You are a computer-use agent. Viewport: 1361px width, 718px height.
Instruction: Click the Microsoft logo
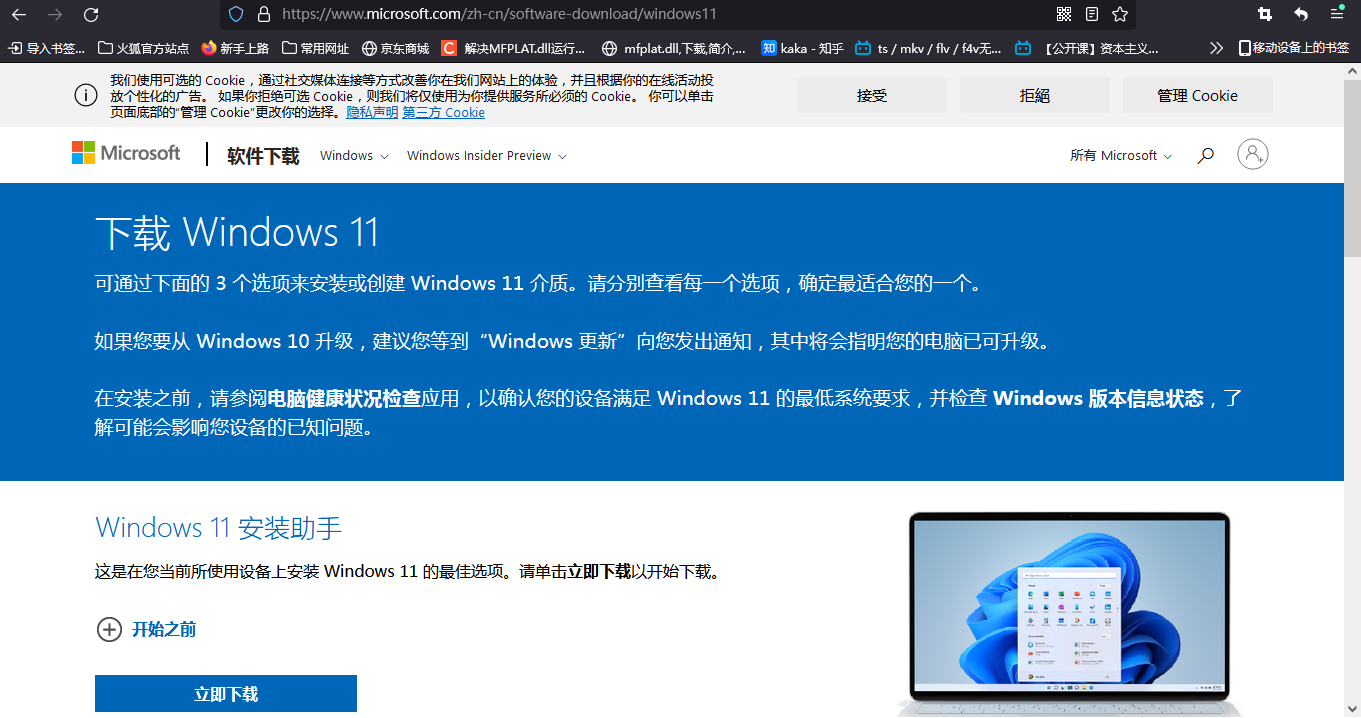(126, 153)
